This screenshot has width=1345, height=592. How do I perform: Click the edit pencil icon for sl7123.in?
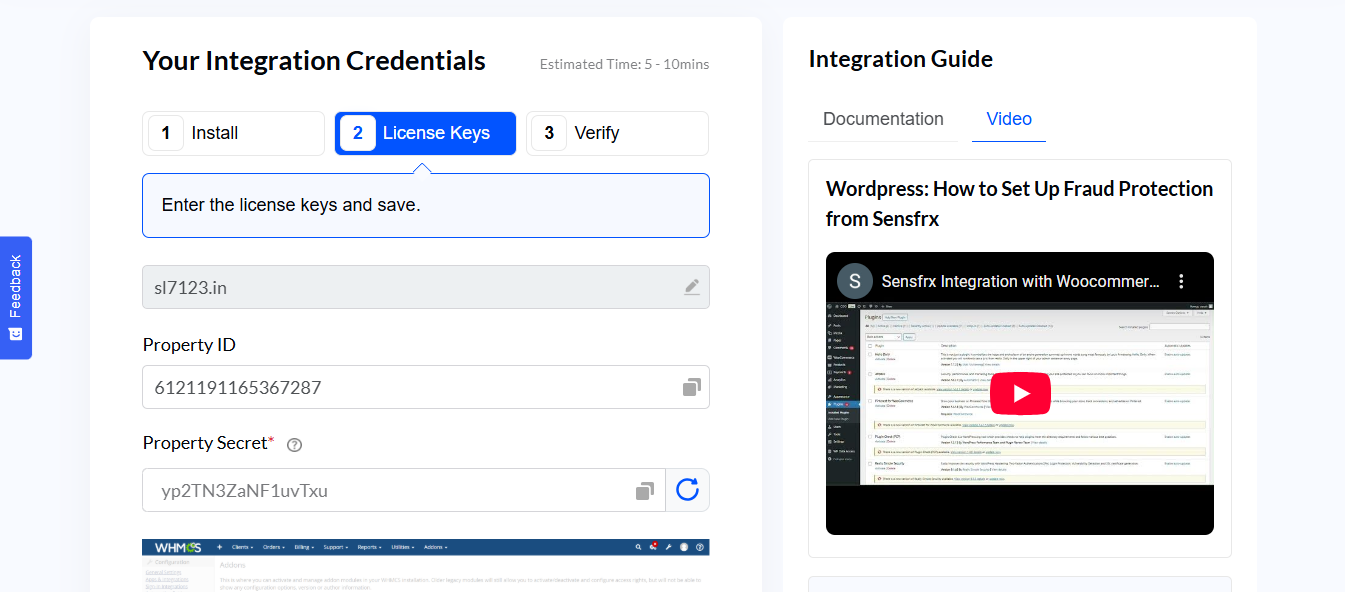[692, 287]
